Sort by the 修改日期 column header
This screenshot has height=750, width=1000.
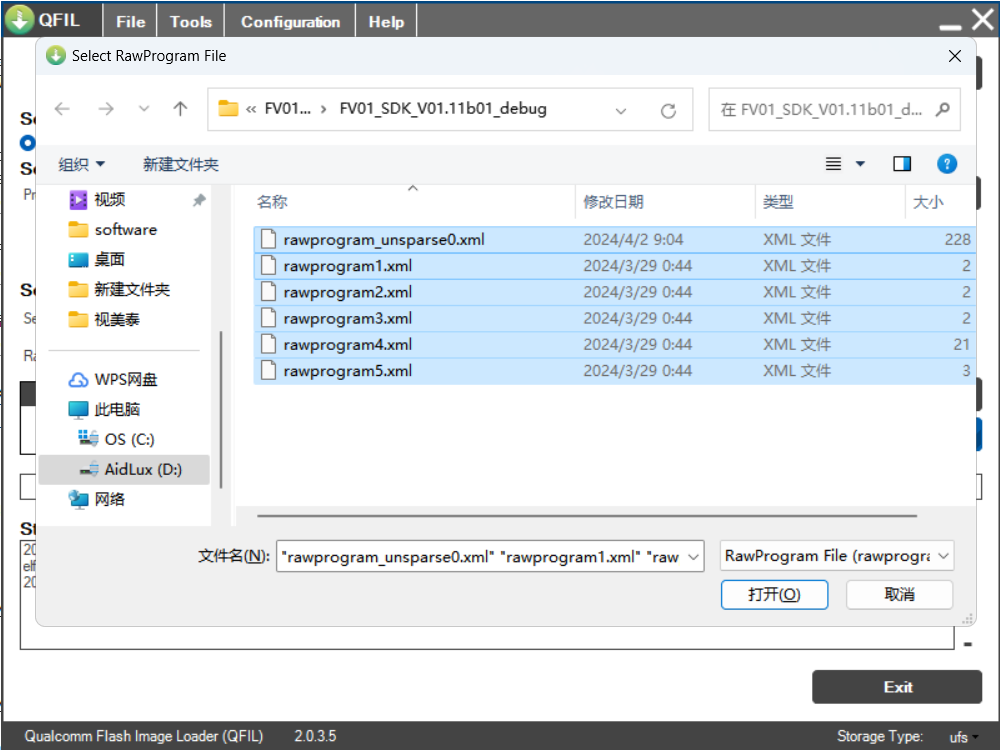613,202
